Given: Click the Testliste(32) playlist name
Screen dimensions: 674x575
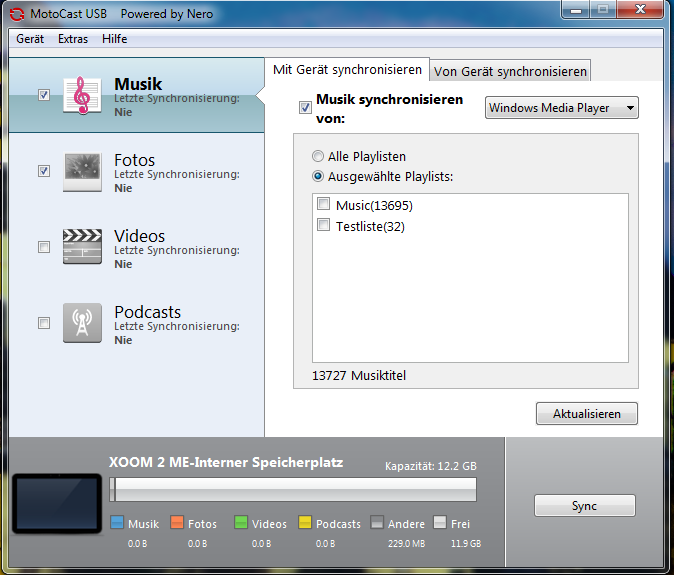Looking at the screenshot, I should 370,226.
